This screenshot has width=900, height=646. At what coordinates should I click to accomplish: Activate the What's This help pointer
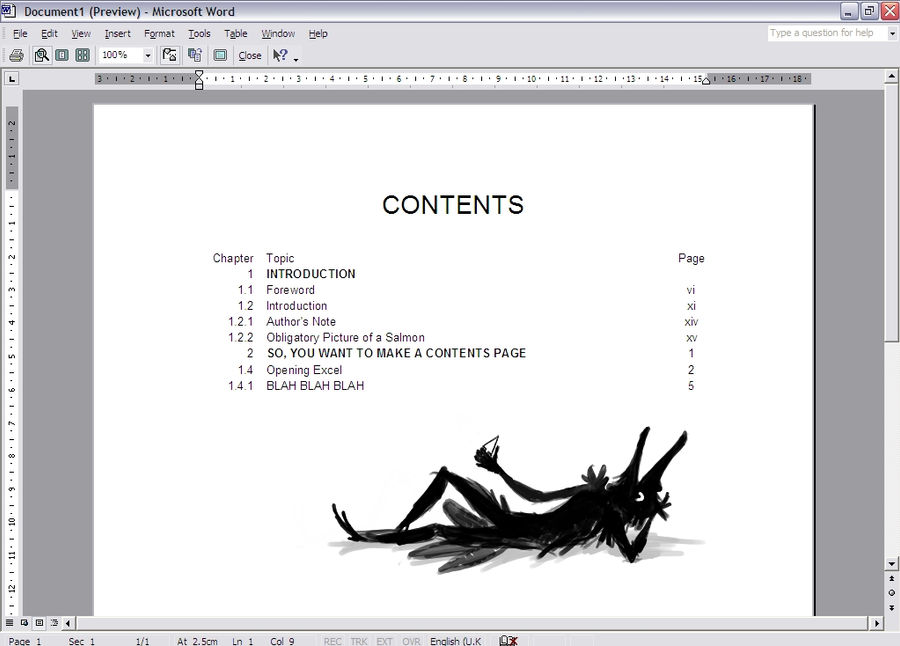pos(280,55)
